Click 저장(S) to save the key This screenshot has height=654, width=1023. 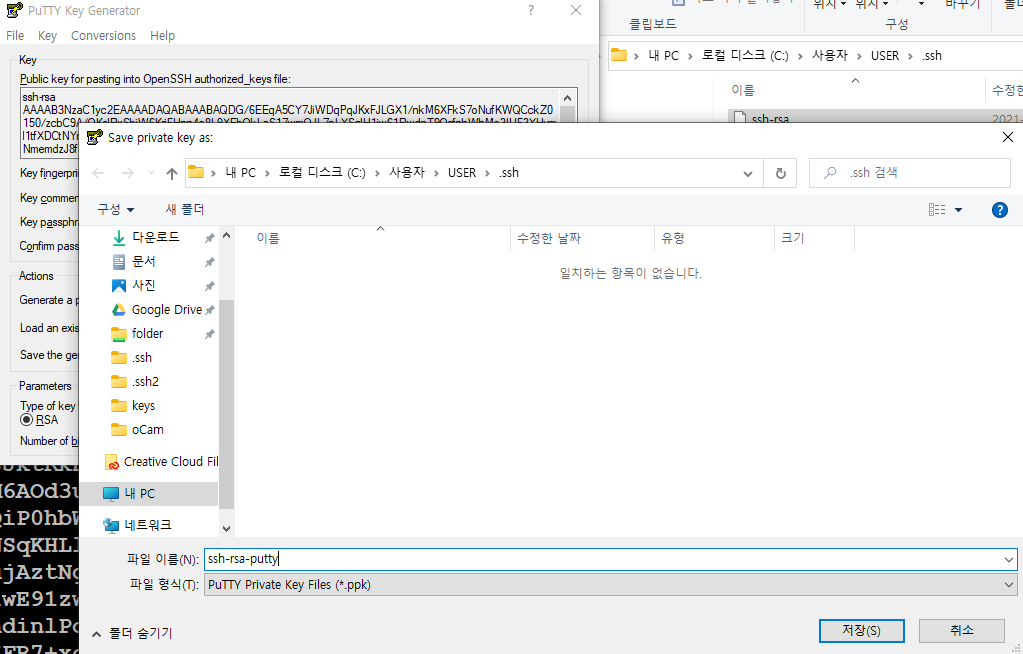tap(861, 631)
